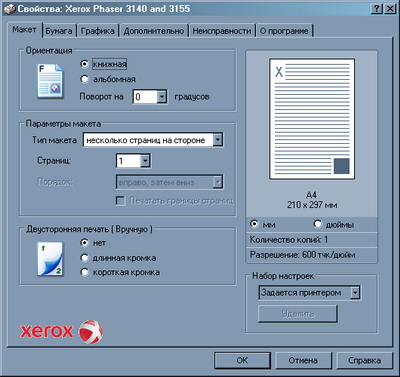Click the A4 page preview thumbnail
This screenshot has height=377, width=400.
312,119
